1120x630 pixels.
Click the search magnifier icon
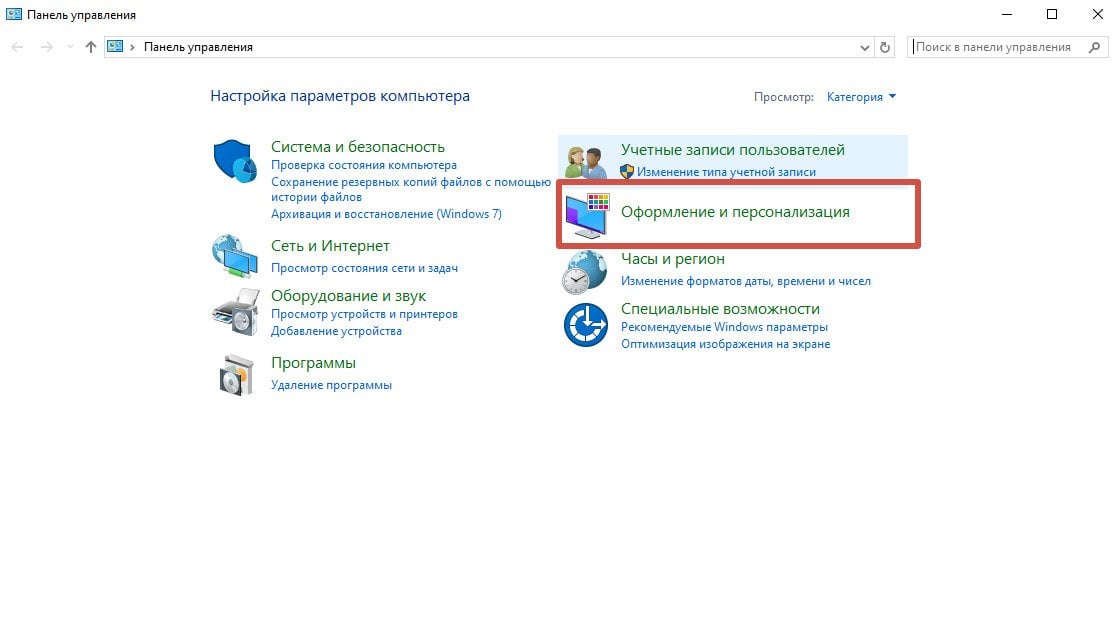click(1094, 47)
